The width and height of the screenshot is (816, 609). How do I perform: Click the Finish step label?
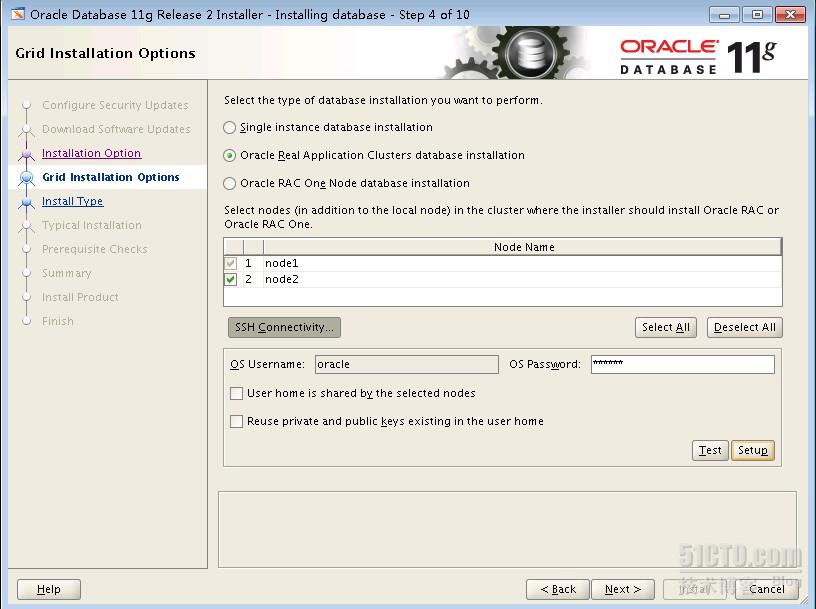[x=58, y=321]
